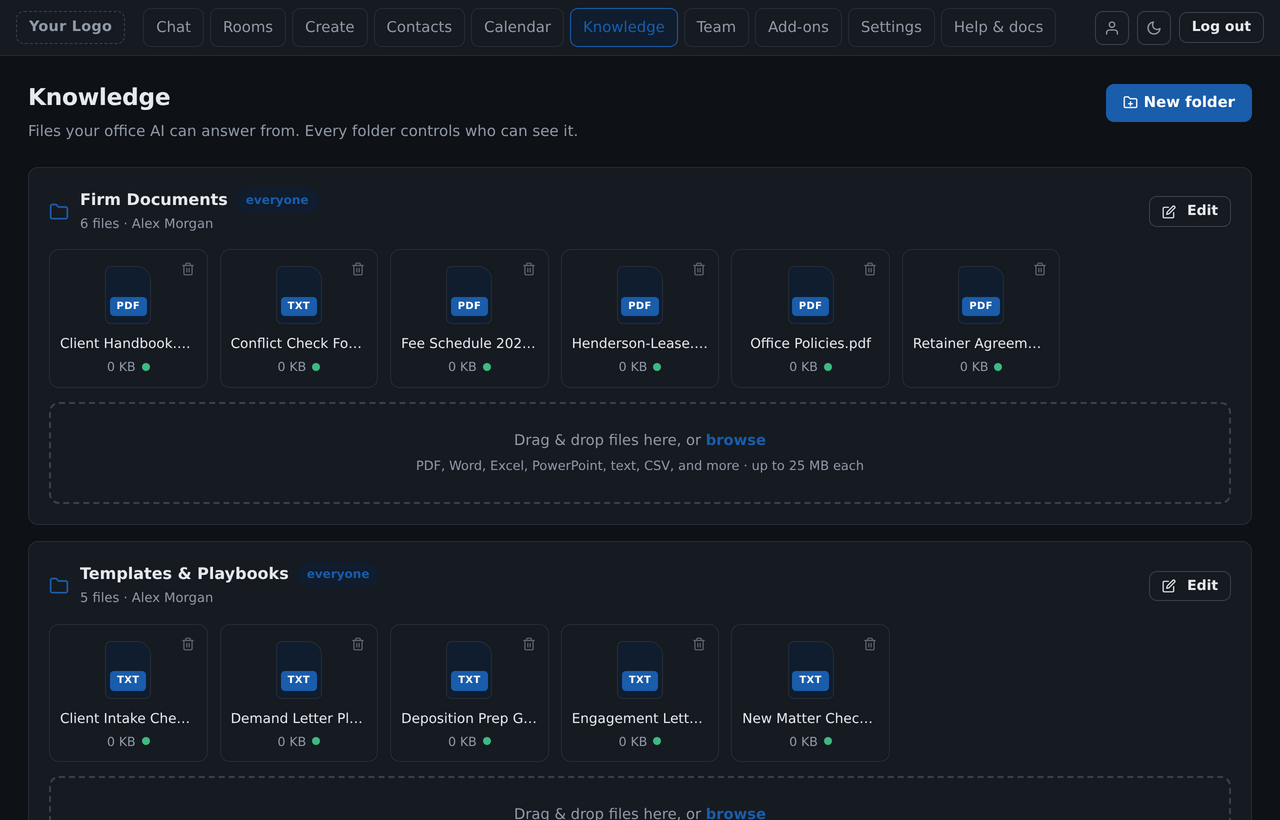The image size is (1280, 820).
Task: Click the Your Logo placeholder
Action: [70, 27]
